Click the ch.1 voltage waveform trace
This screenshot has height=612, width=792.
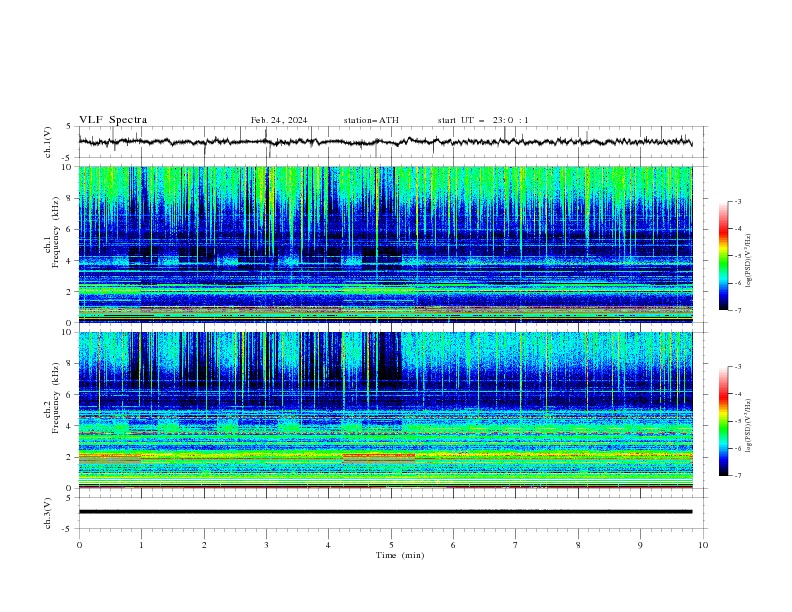pos(385,142)
